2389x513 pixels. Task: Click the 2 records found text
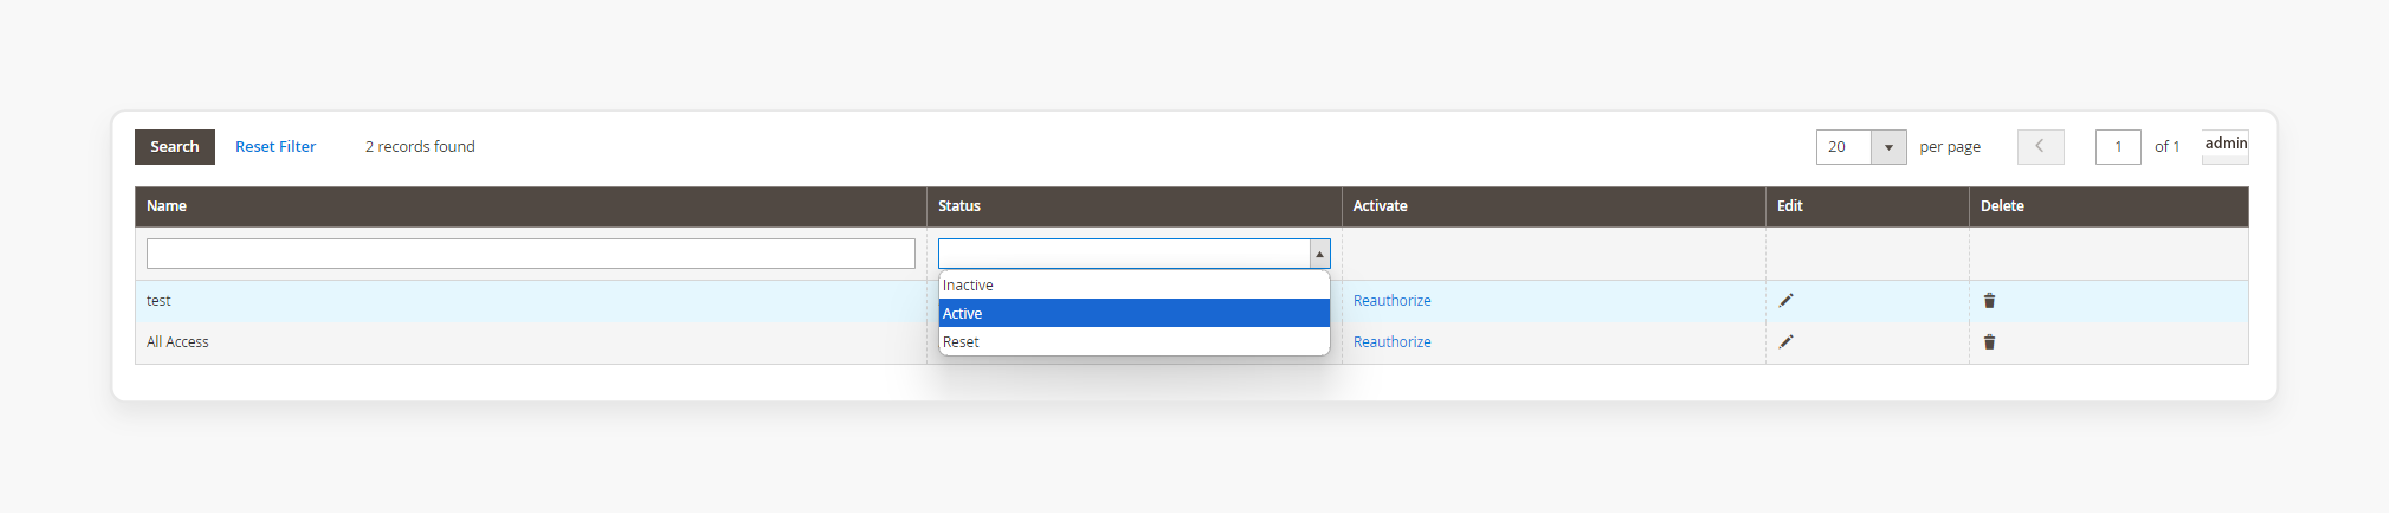420,147
